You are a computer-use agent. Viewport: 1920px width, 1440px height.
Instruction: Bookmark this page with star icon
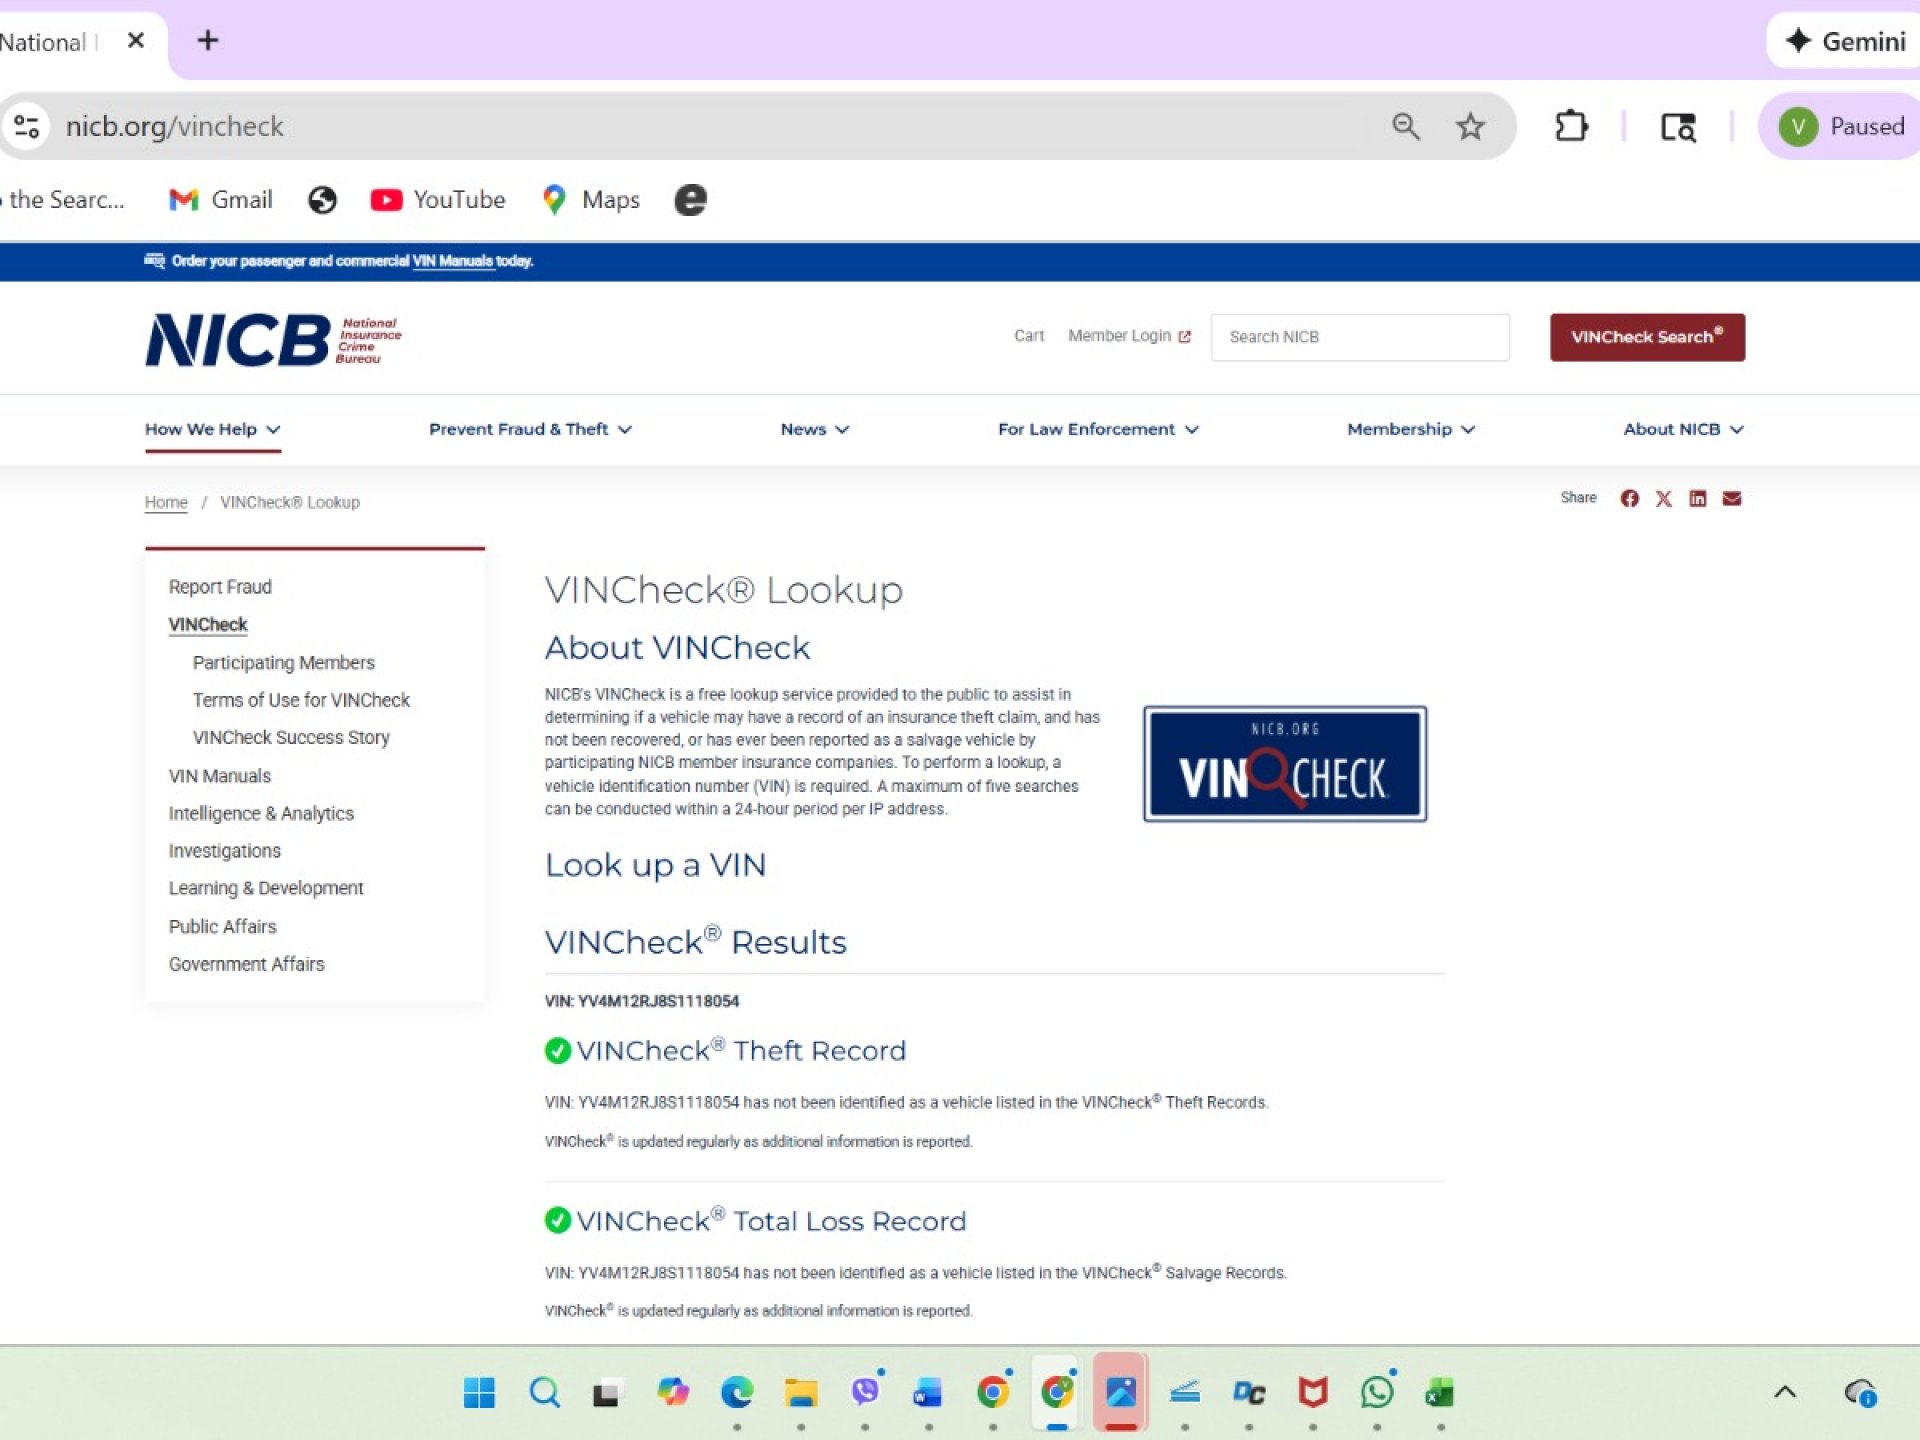[1469, 126]
